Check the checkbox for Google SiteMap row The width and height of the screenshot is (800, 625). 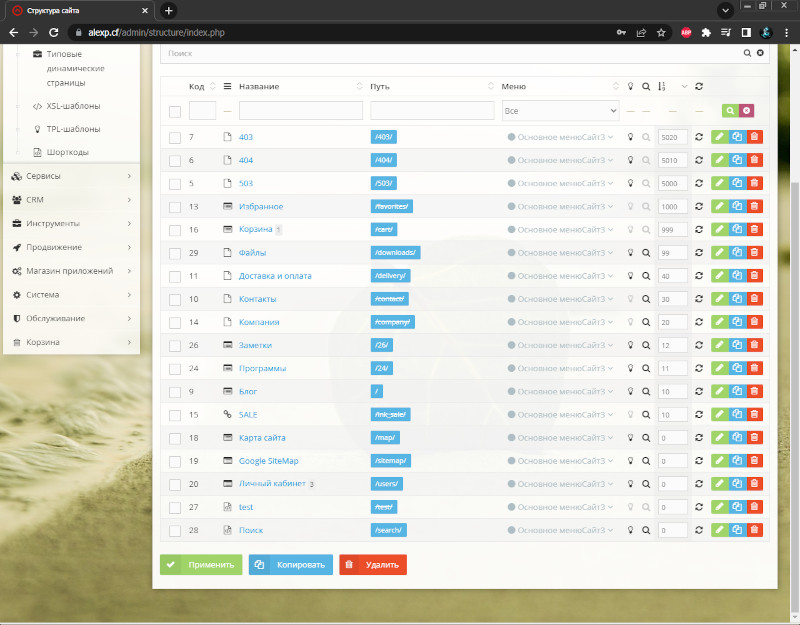point(175,462)
